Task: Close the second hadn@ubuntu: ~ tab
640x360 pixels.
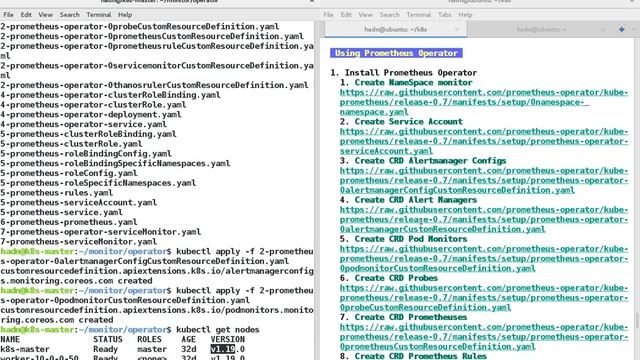Action: pos(603,29)
